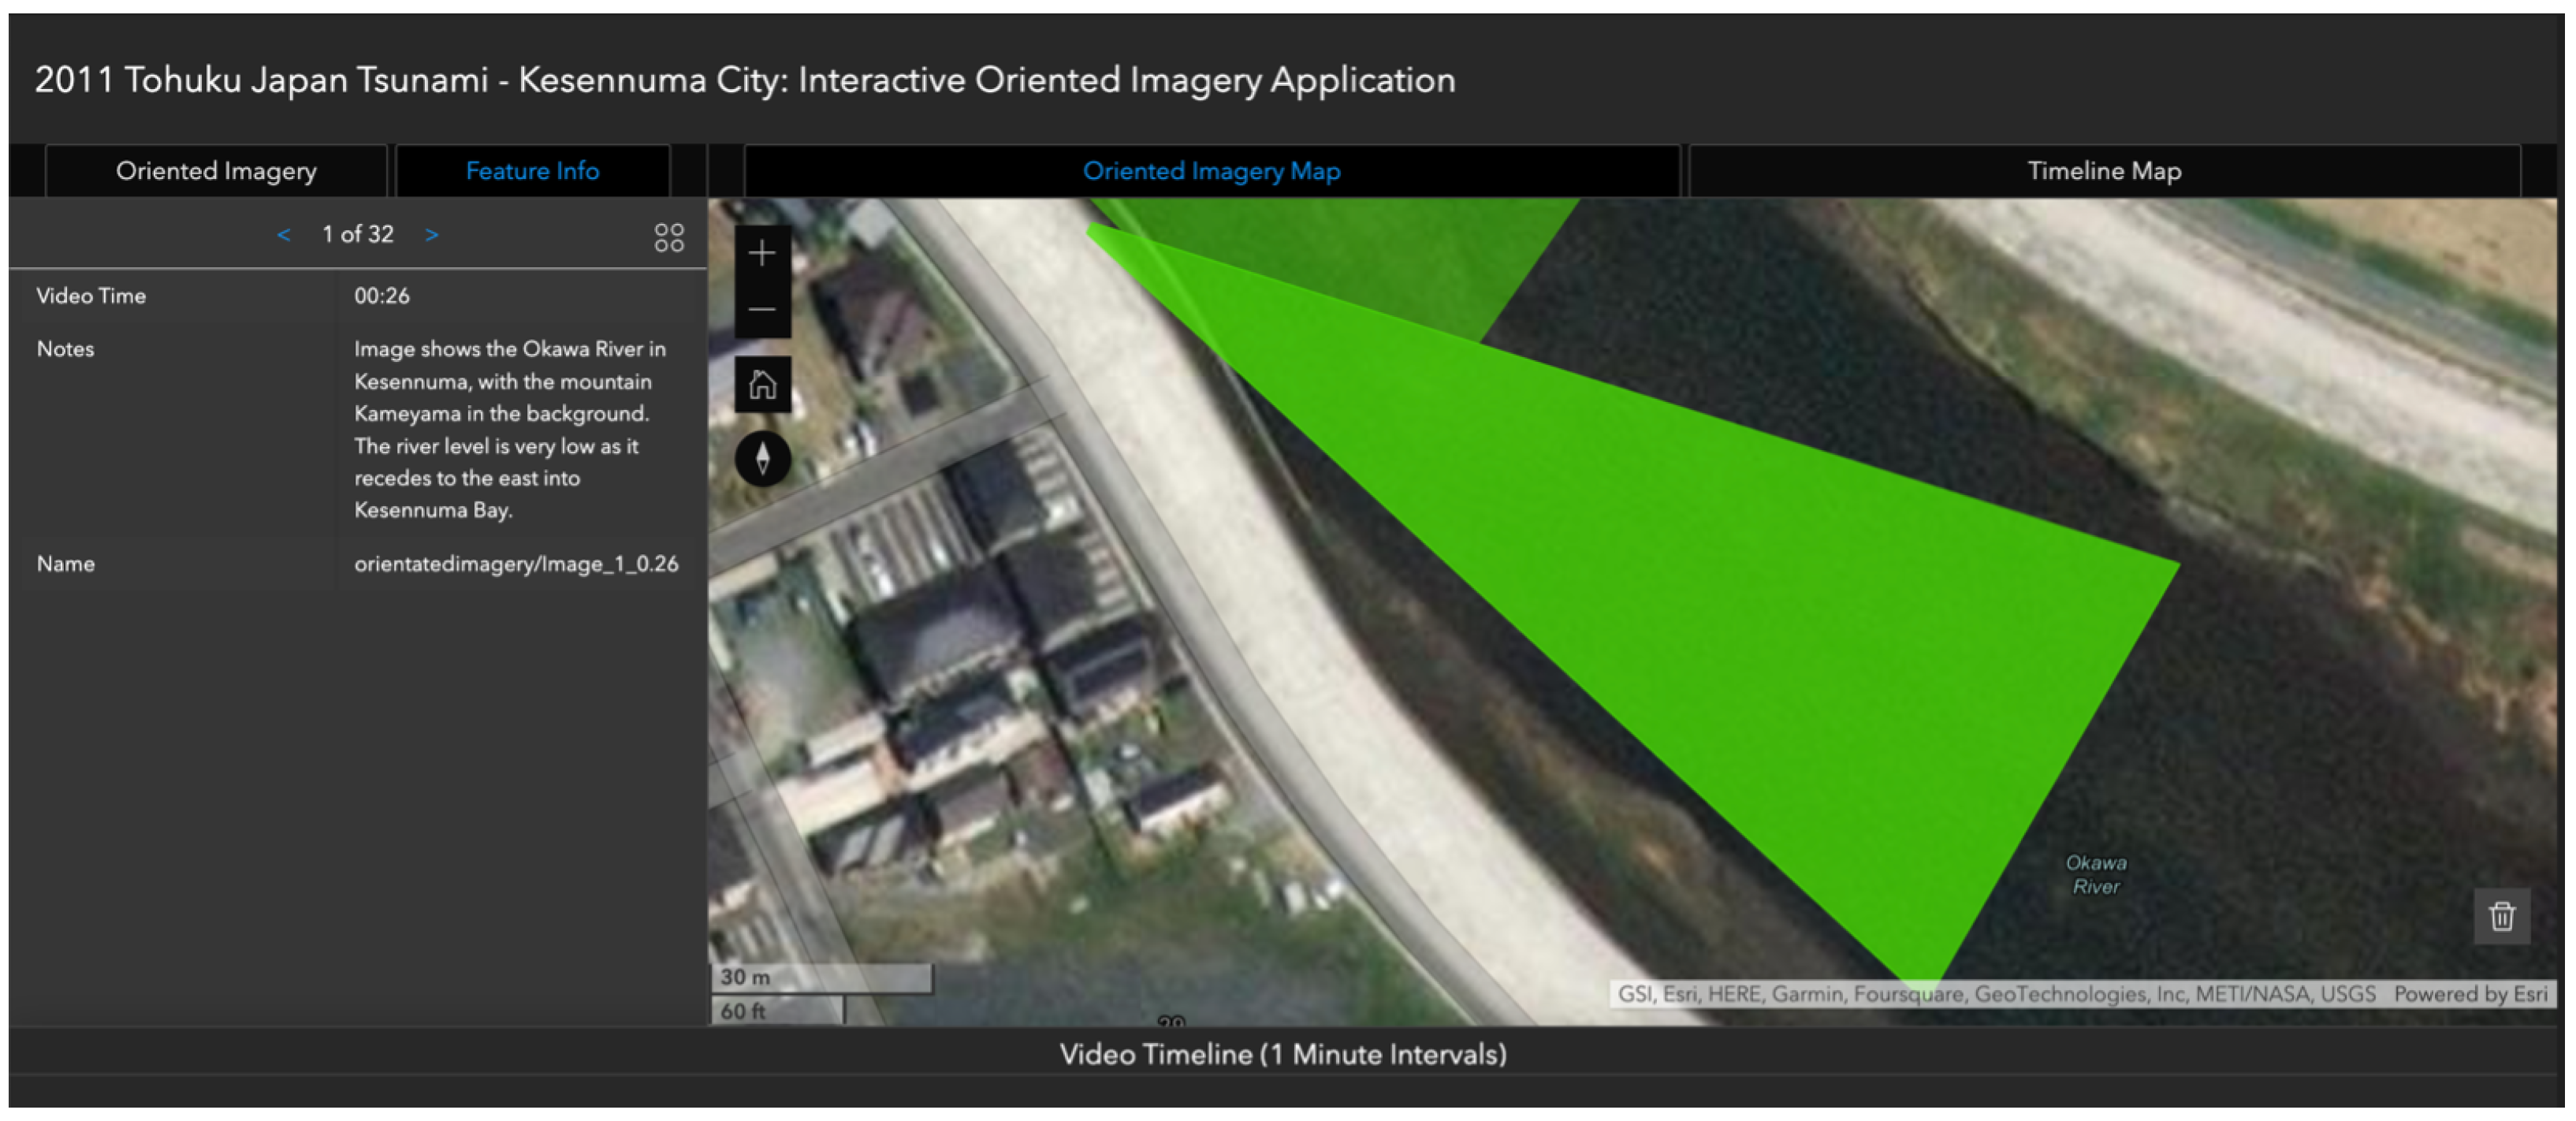Go to next feature with right arrow

(x=431, y=235)
